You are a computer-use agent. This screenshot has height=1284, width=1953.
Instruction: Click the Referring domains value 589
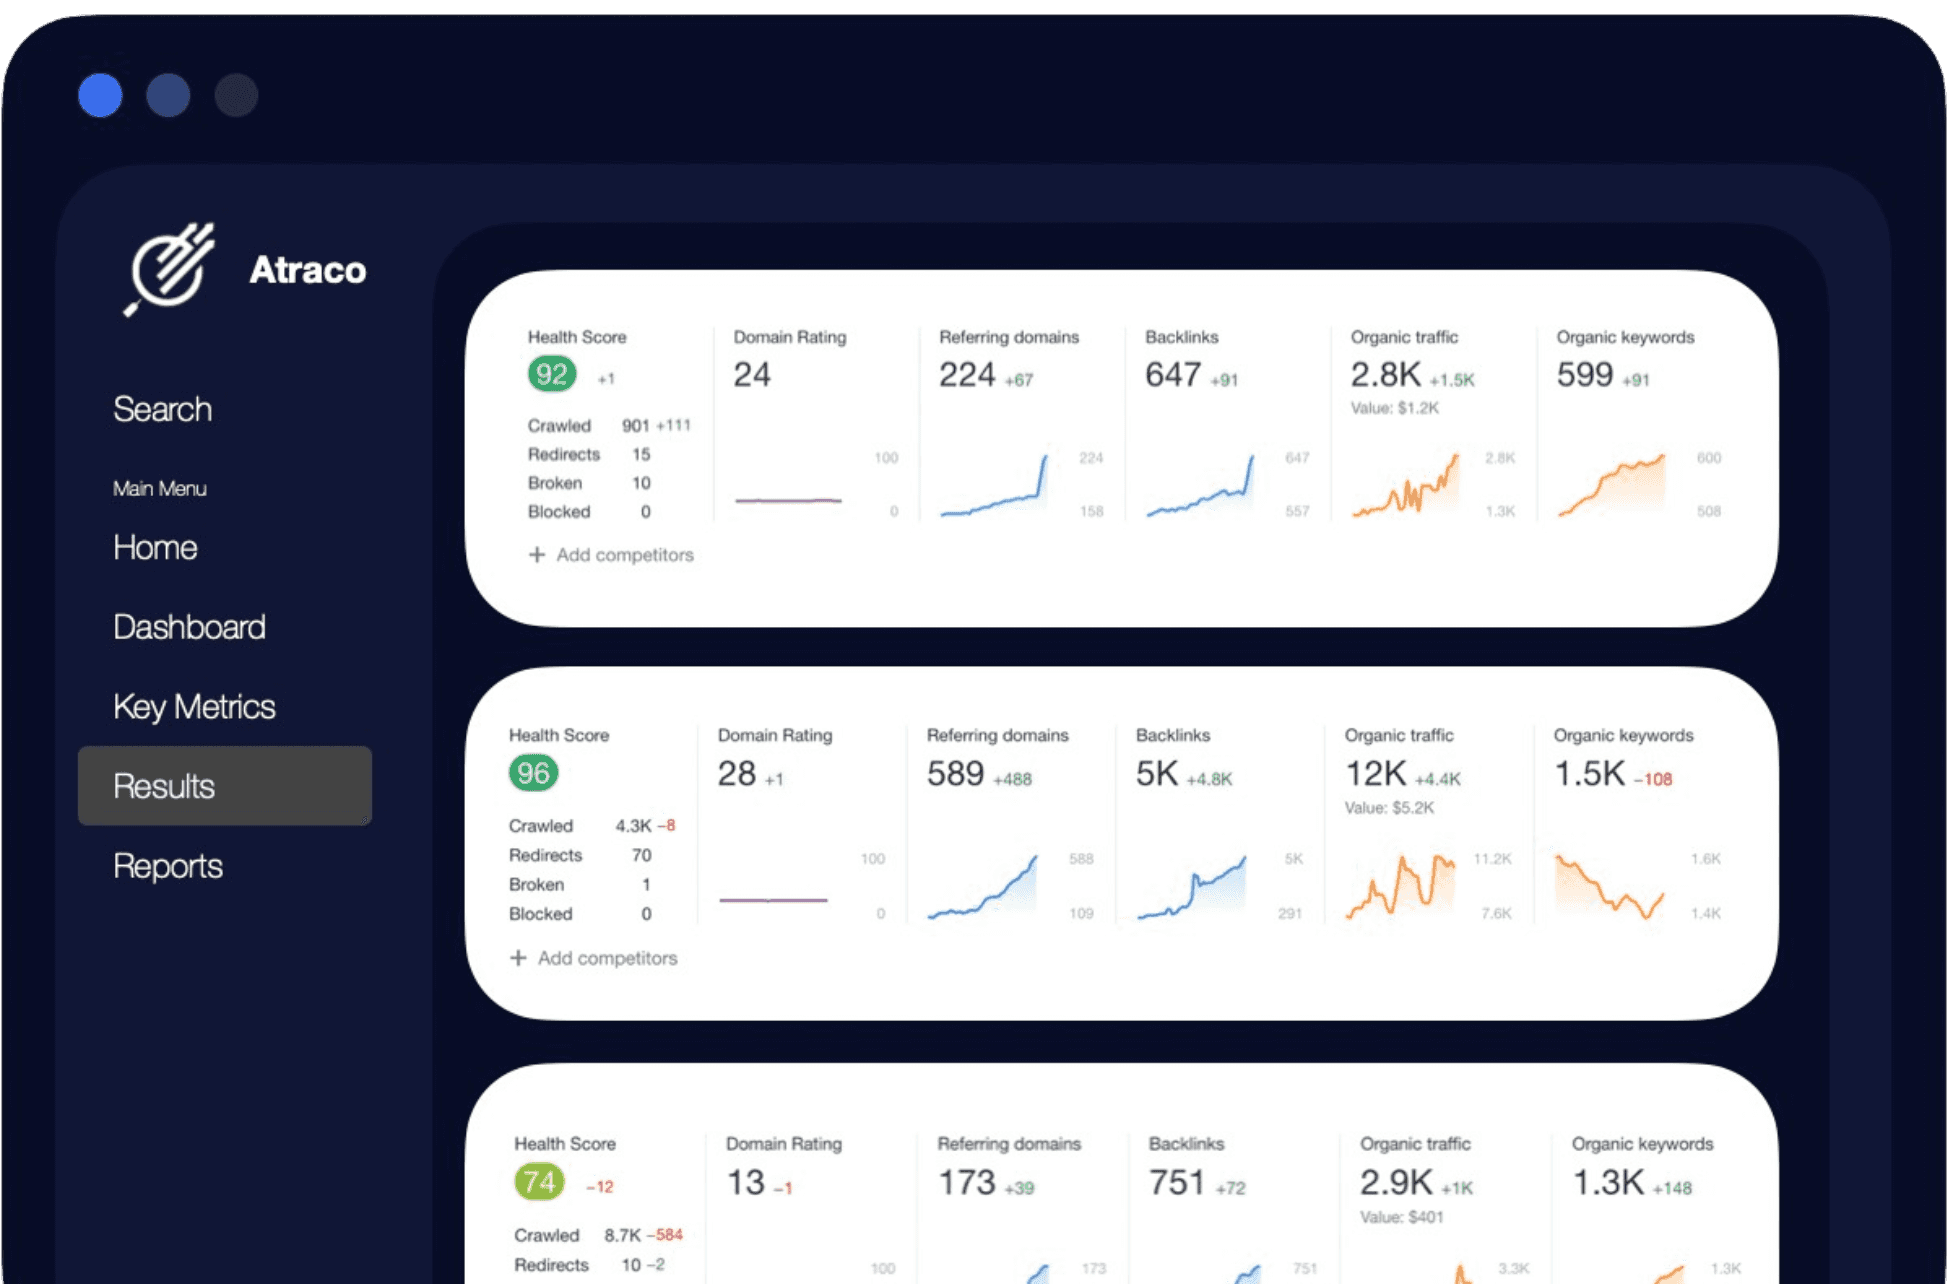(956, 774)
